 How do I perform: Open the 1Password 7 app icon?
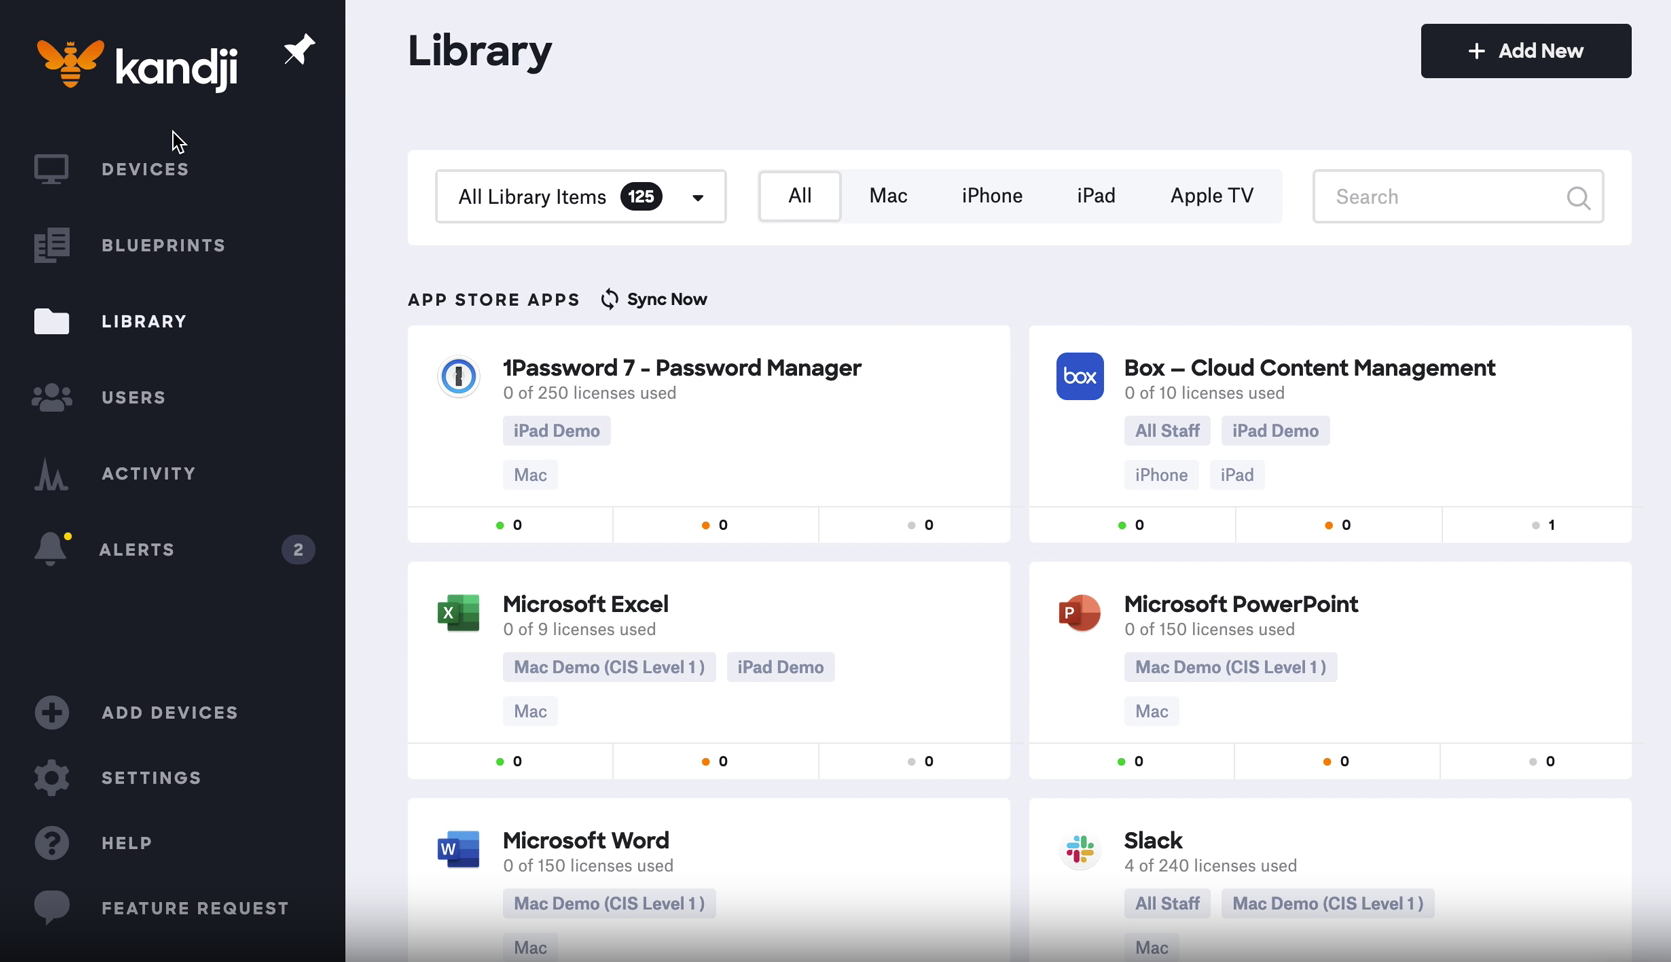point(459,377)
